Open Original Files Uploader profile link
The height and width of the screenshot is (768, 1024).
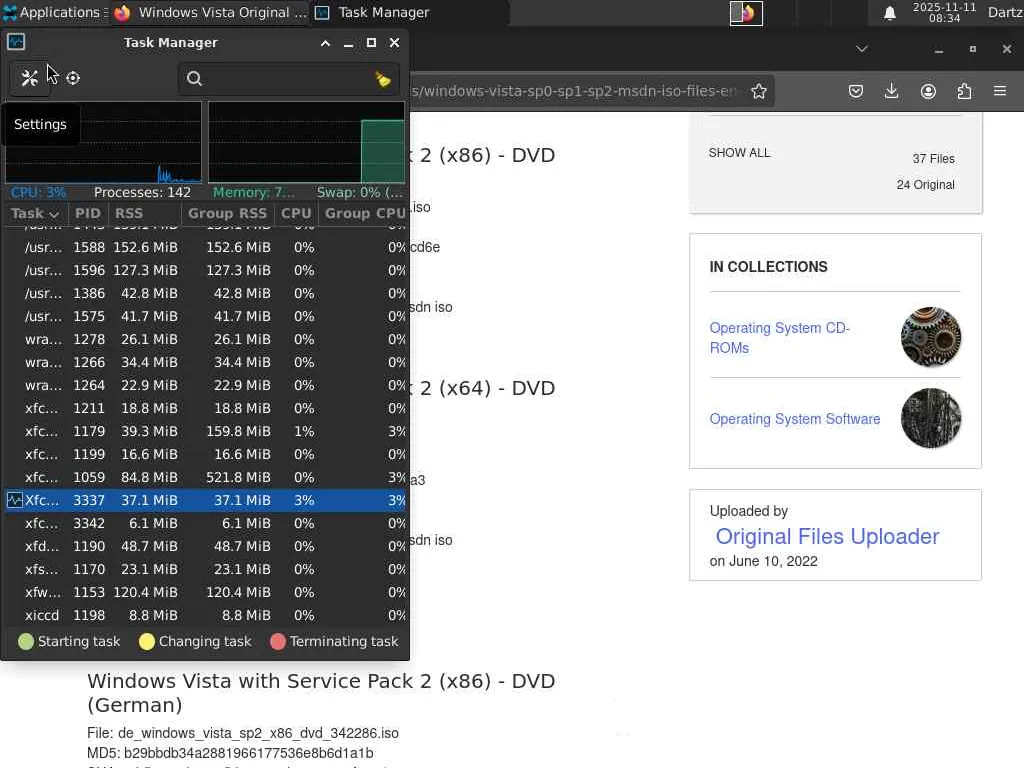coord(827,536)
